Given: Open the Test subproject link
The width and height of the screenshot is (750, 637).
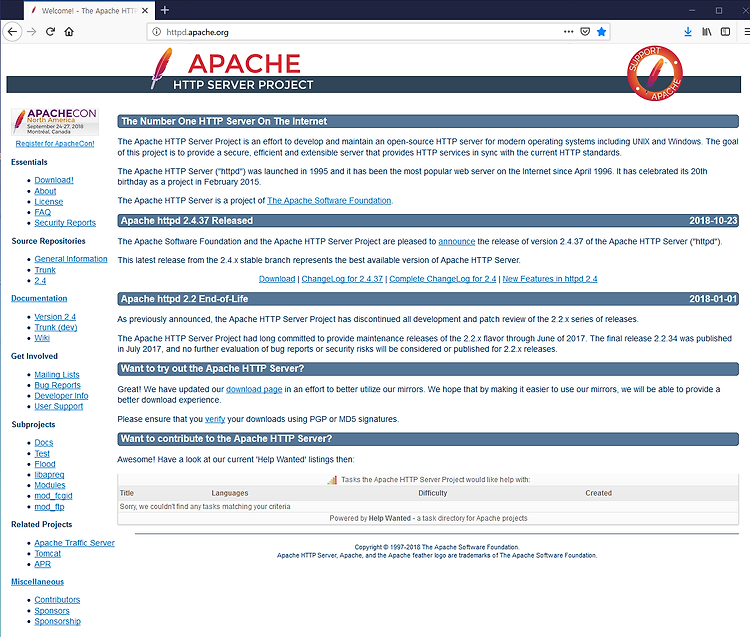Looking at the screenshot, I should (42, 454).
